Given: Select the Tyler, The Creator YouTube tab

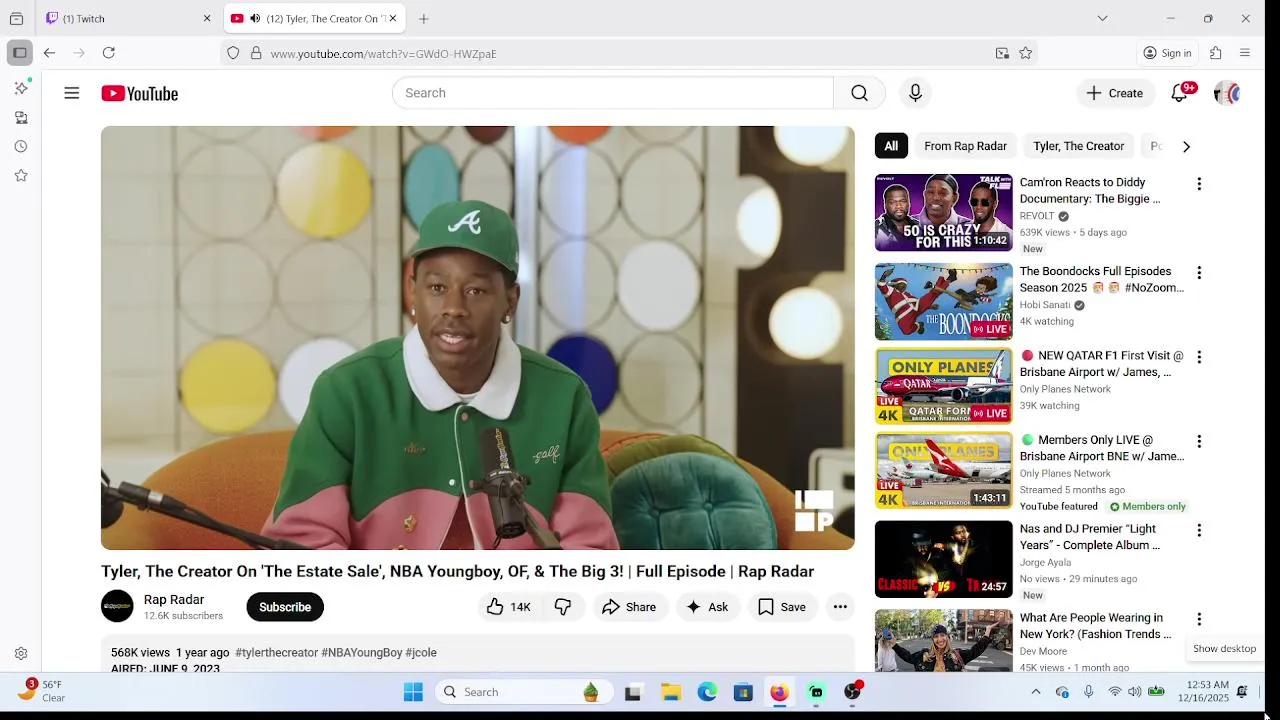Looking at the screenshot, I should pyautogui.click(x=313, y=18).
